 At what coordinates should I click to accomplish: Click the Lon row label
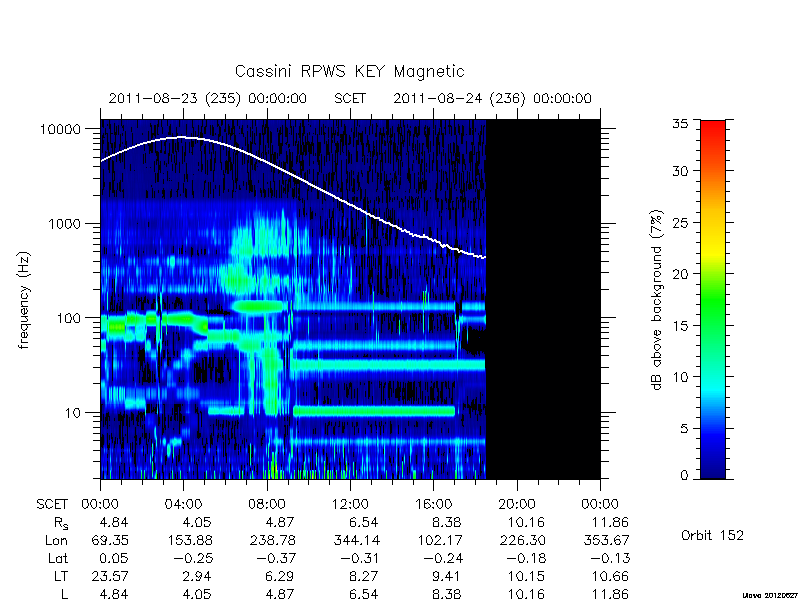57,540
